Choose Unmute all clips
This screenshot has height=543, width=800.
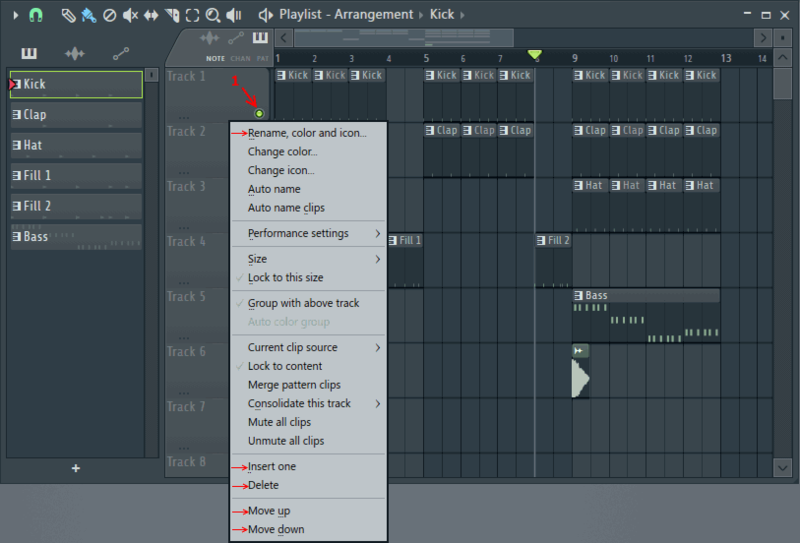tap(308, 441)
